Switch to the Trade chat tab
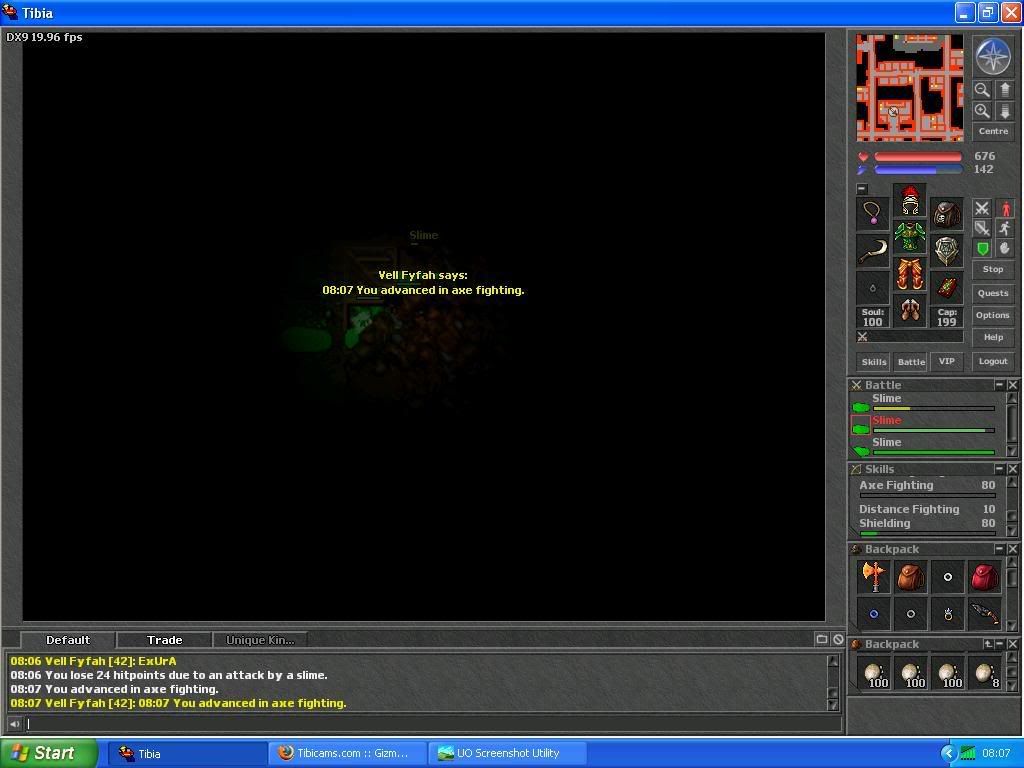The height and width of the screenshot is (768, 1024). coord(165,640)
